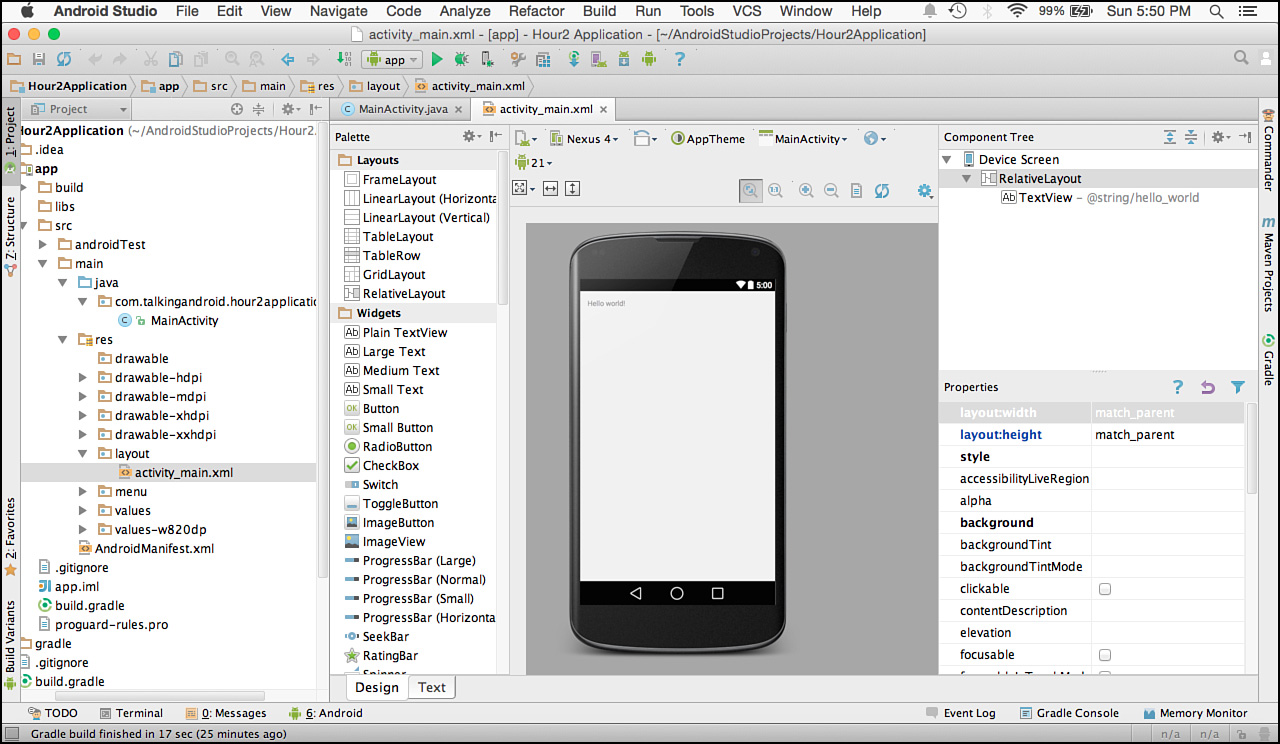
Task: Refresh the layout preview
Action: pos(881,189)
